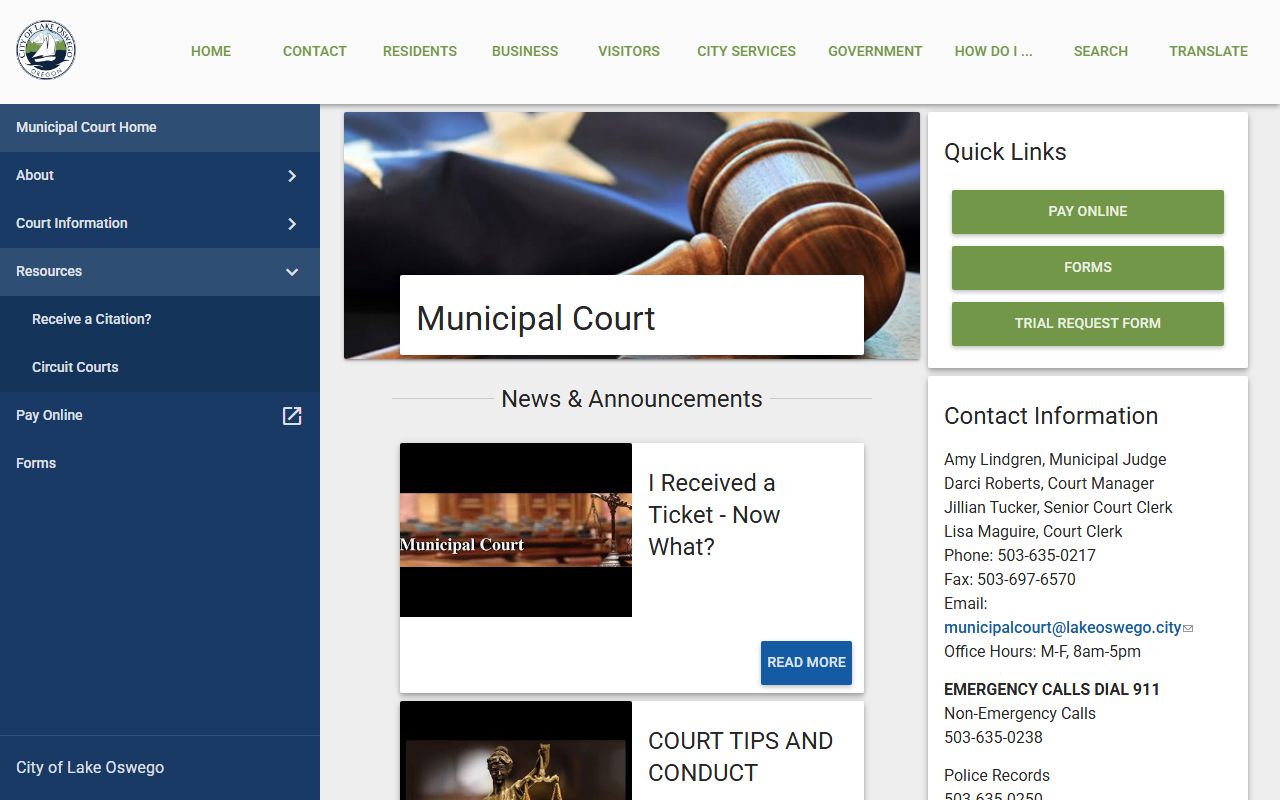Click the FORMS quick link button
This screenshot has height=800, width=1280.
(1088, 268)
